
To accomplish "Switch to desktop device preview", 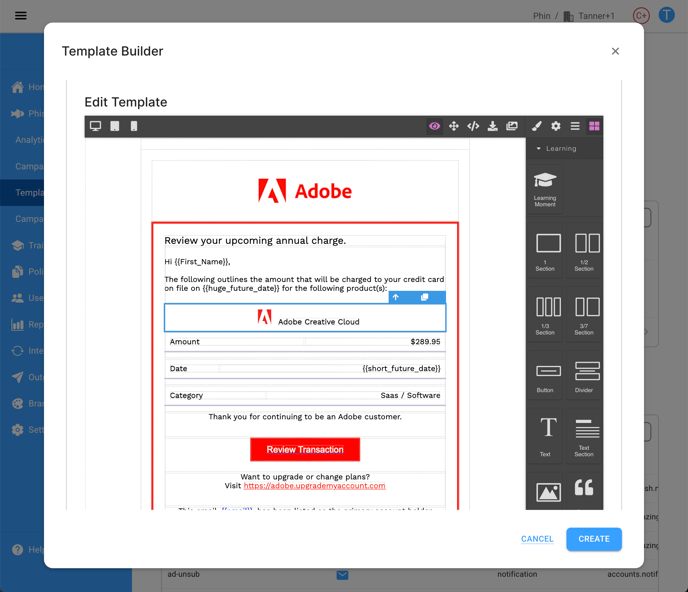I will coord(95,126).
